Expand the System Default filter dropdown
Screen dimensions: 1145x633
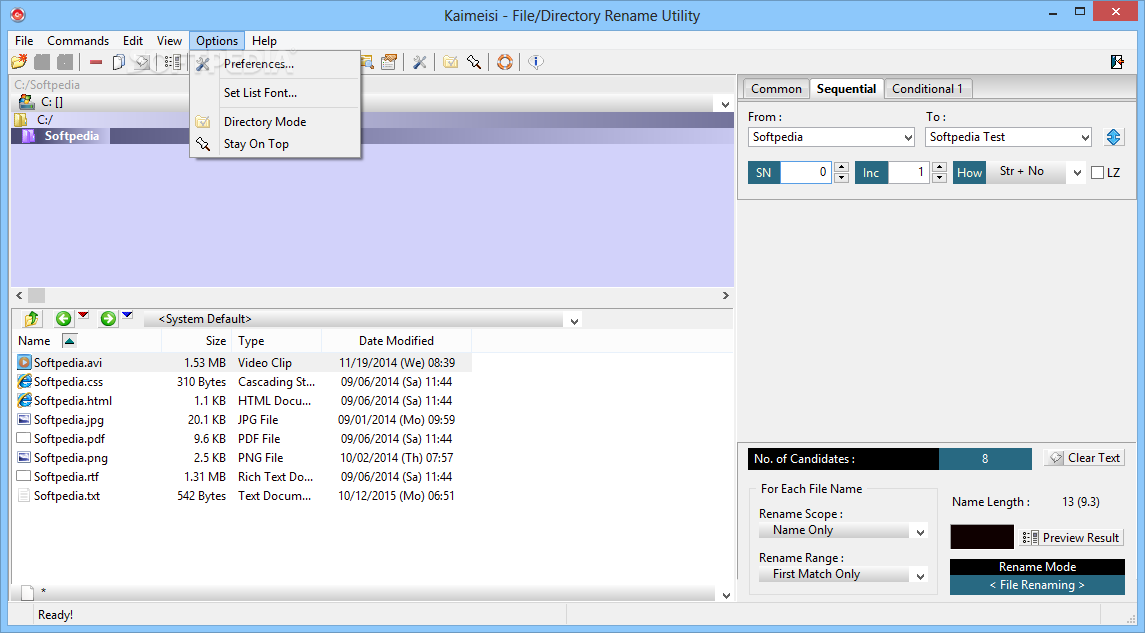coord(574,321)
